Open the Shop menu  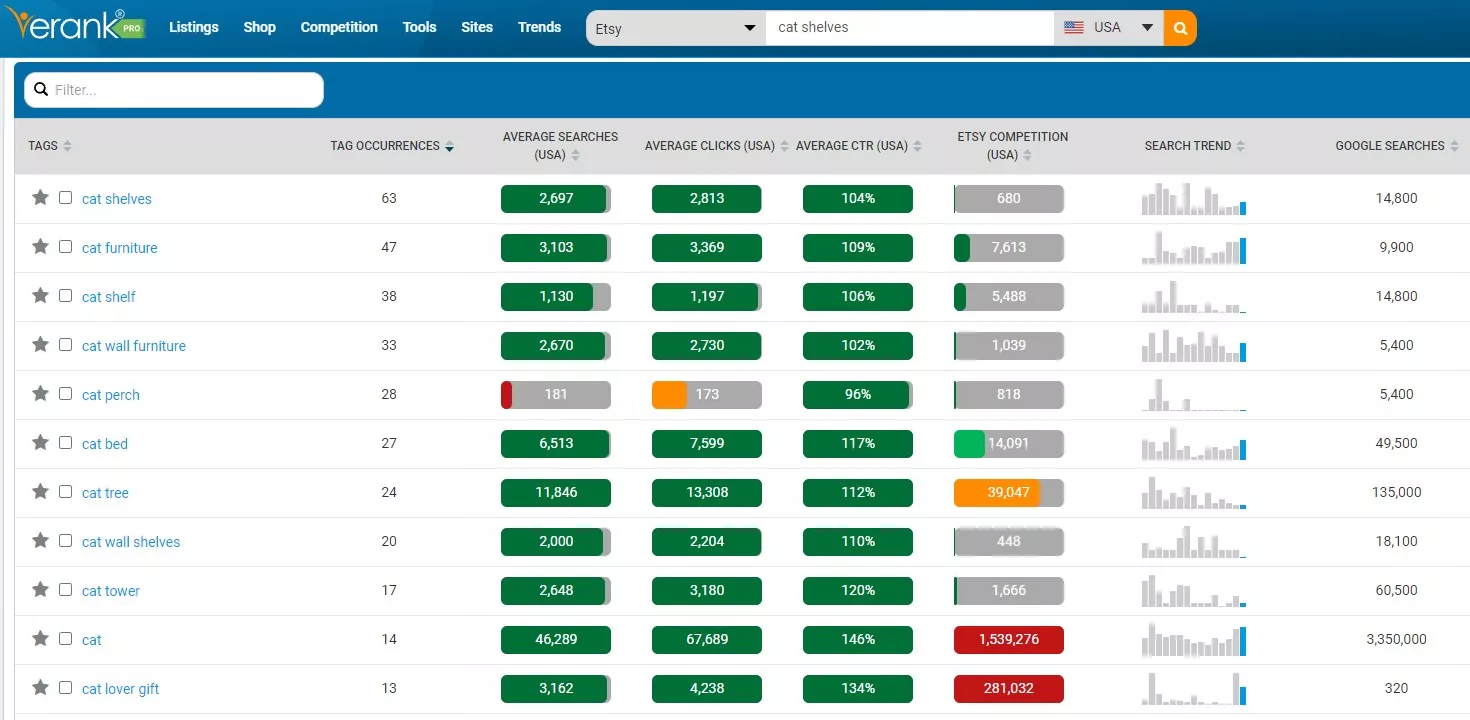[260, 27]
